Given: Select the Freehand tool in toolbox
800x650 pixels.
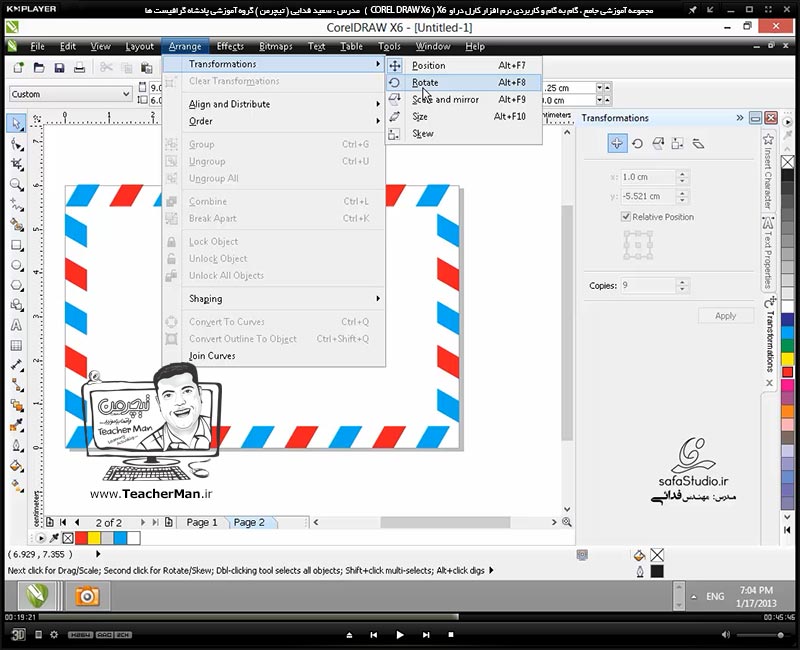Looking at the screenshot, I should (x=16, y=205).
